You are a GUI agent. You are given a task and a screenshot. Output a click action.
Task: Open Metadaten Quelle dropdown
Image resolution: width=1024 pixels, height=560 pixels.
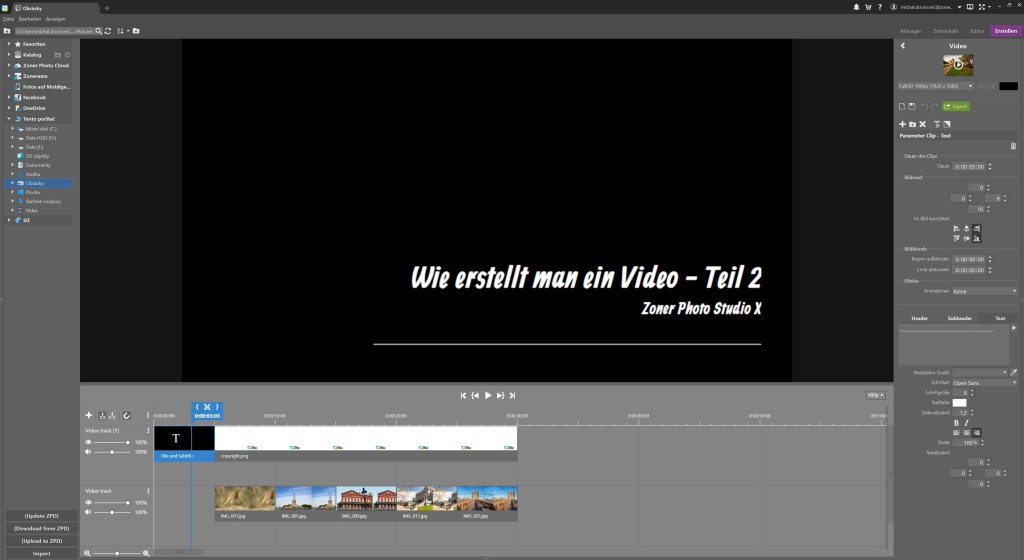click(980, 372)
